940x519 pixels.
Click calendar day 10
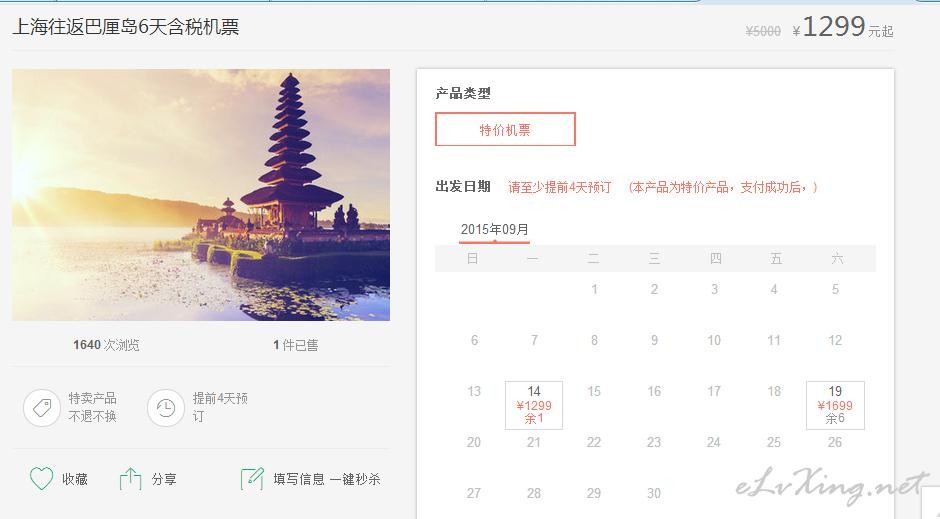(714, 340)
